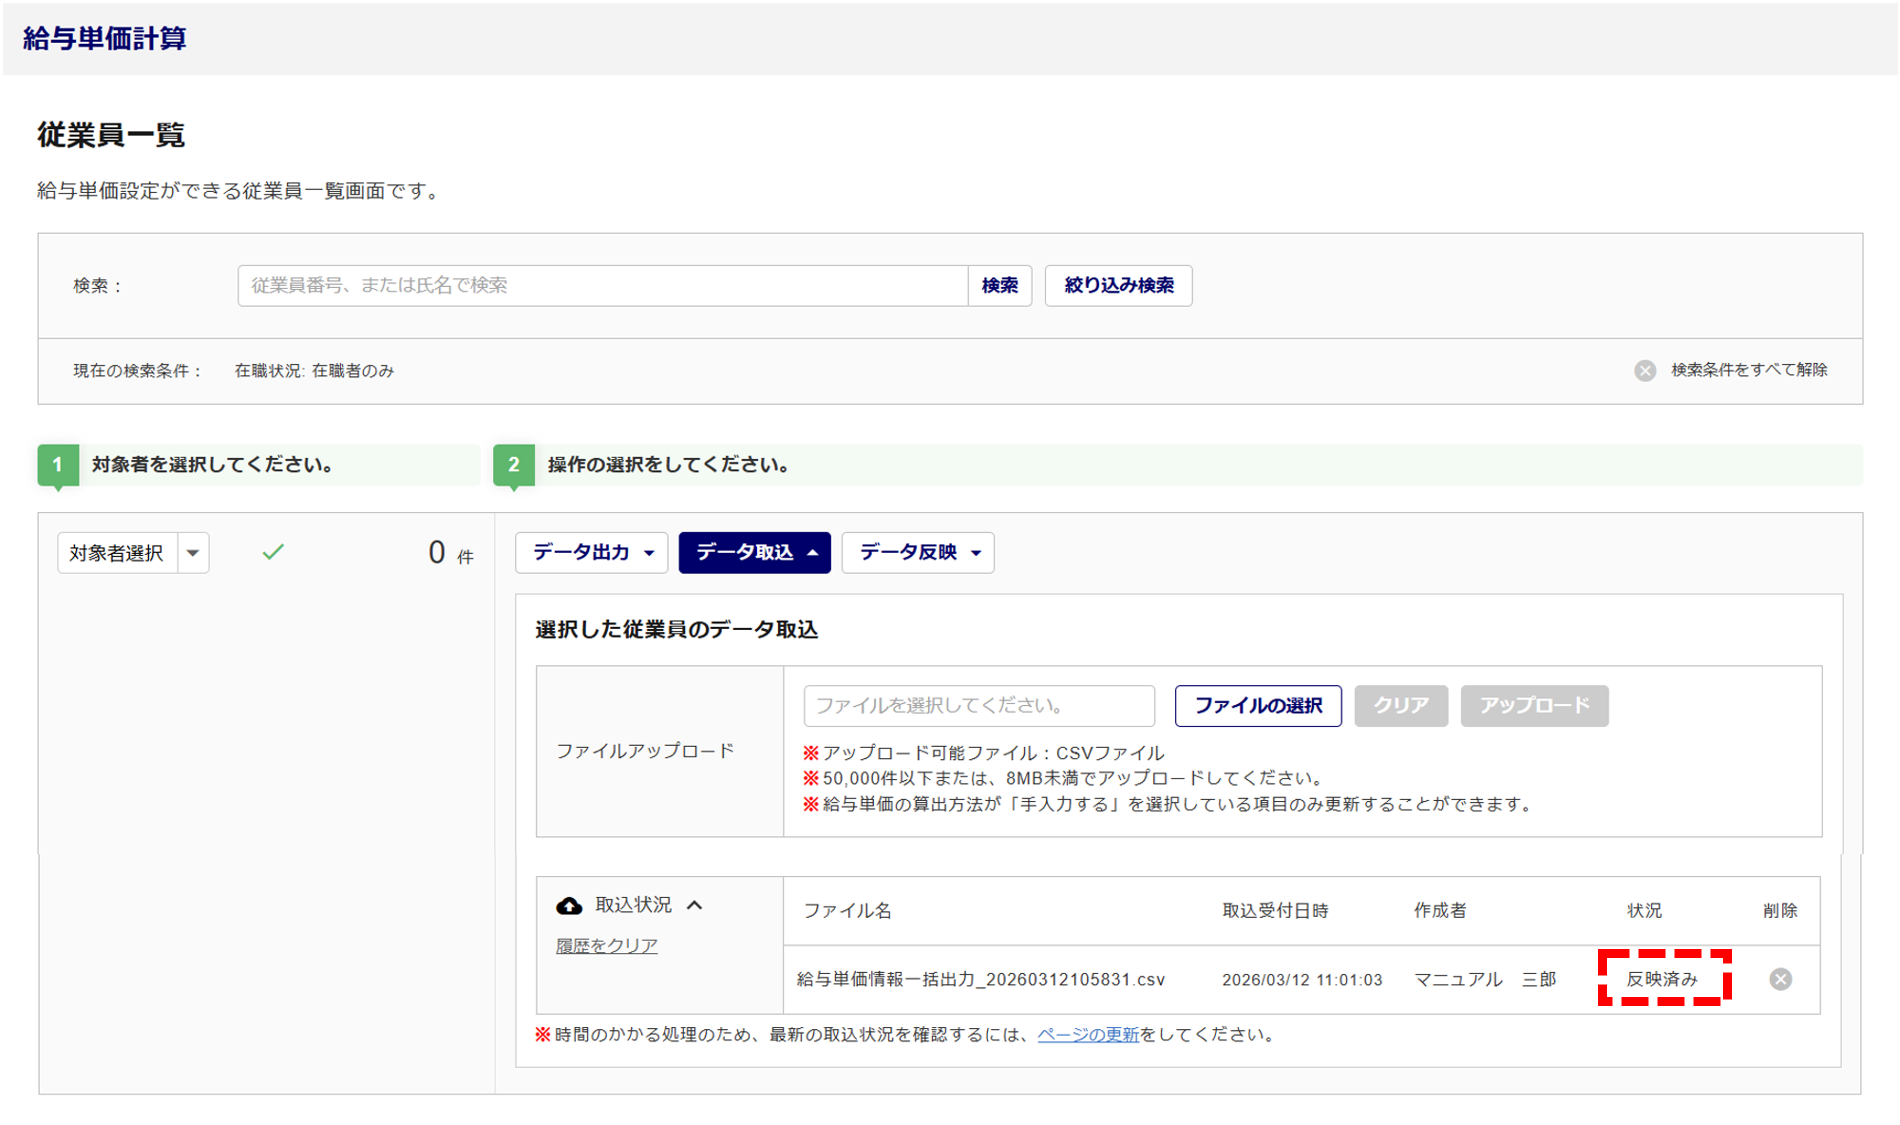Click the 検索 button
The width and height of the screenshot is (1900, 1125).
click(999, 286)
